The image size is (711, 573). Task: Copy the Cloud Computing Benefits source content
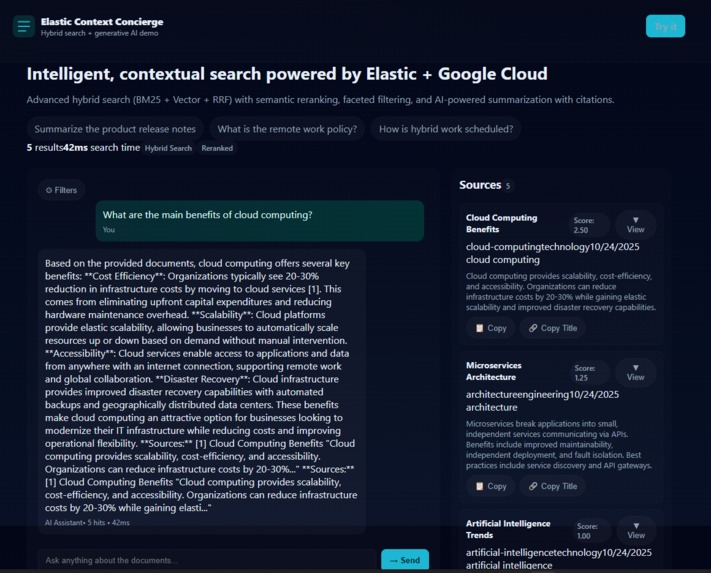tap(491, 328)
